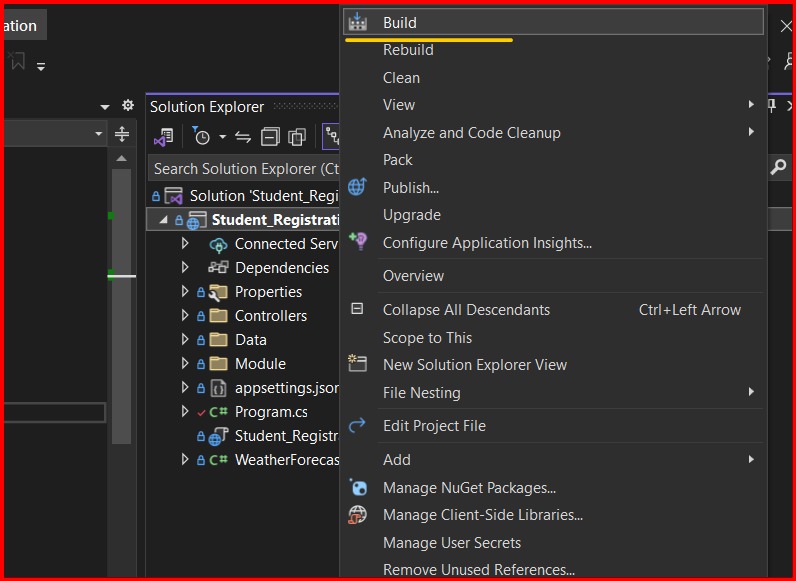The height and width of the screenshot is (581, 796).
Task: Open the settings gear in left panel
Action: click(128, 105)
